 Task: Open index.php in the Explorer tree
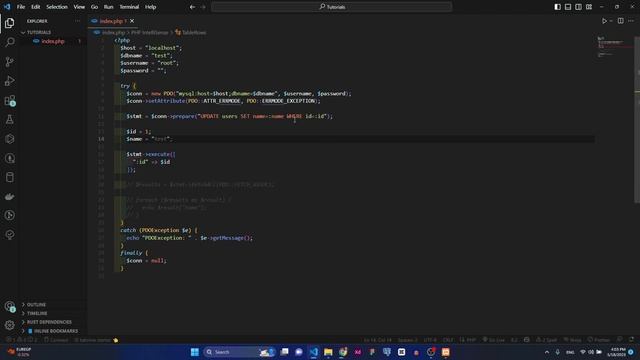point(53,41)
